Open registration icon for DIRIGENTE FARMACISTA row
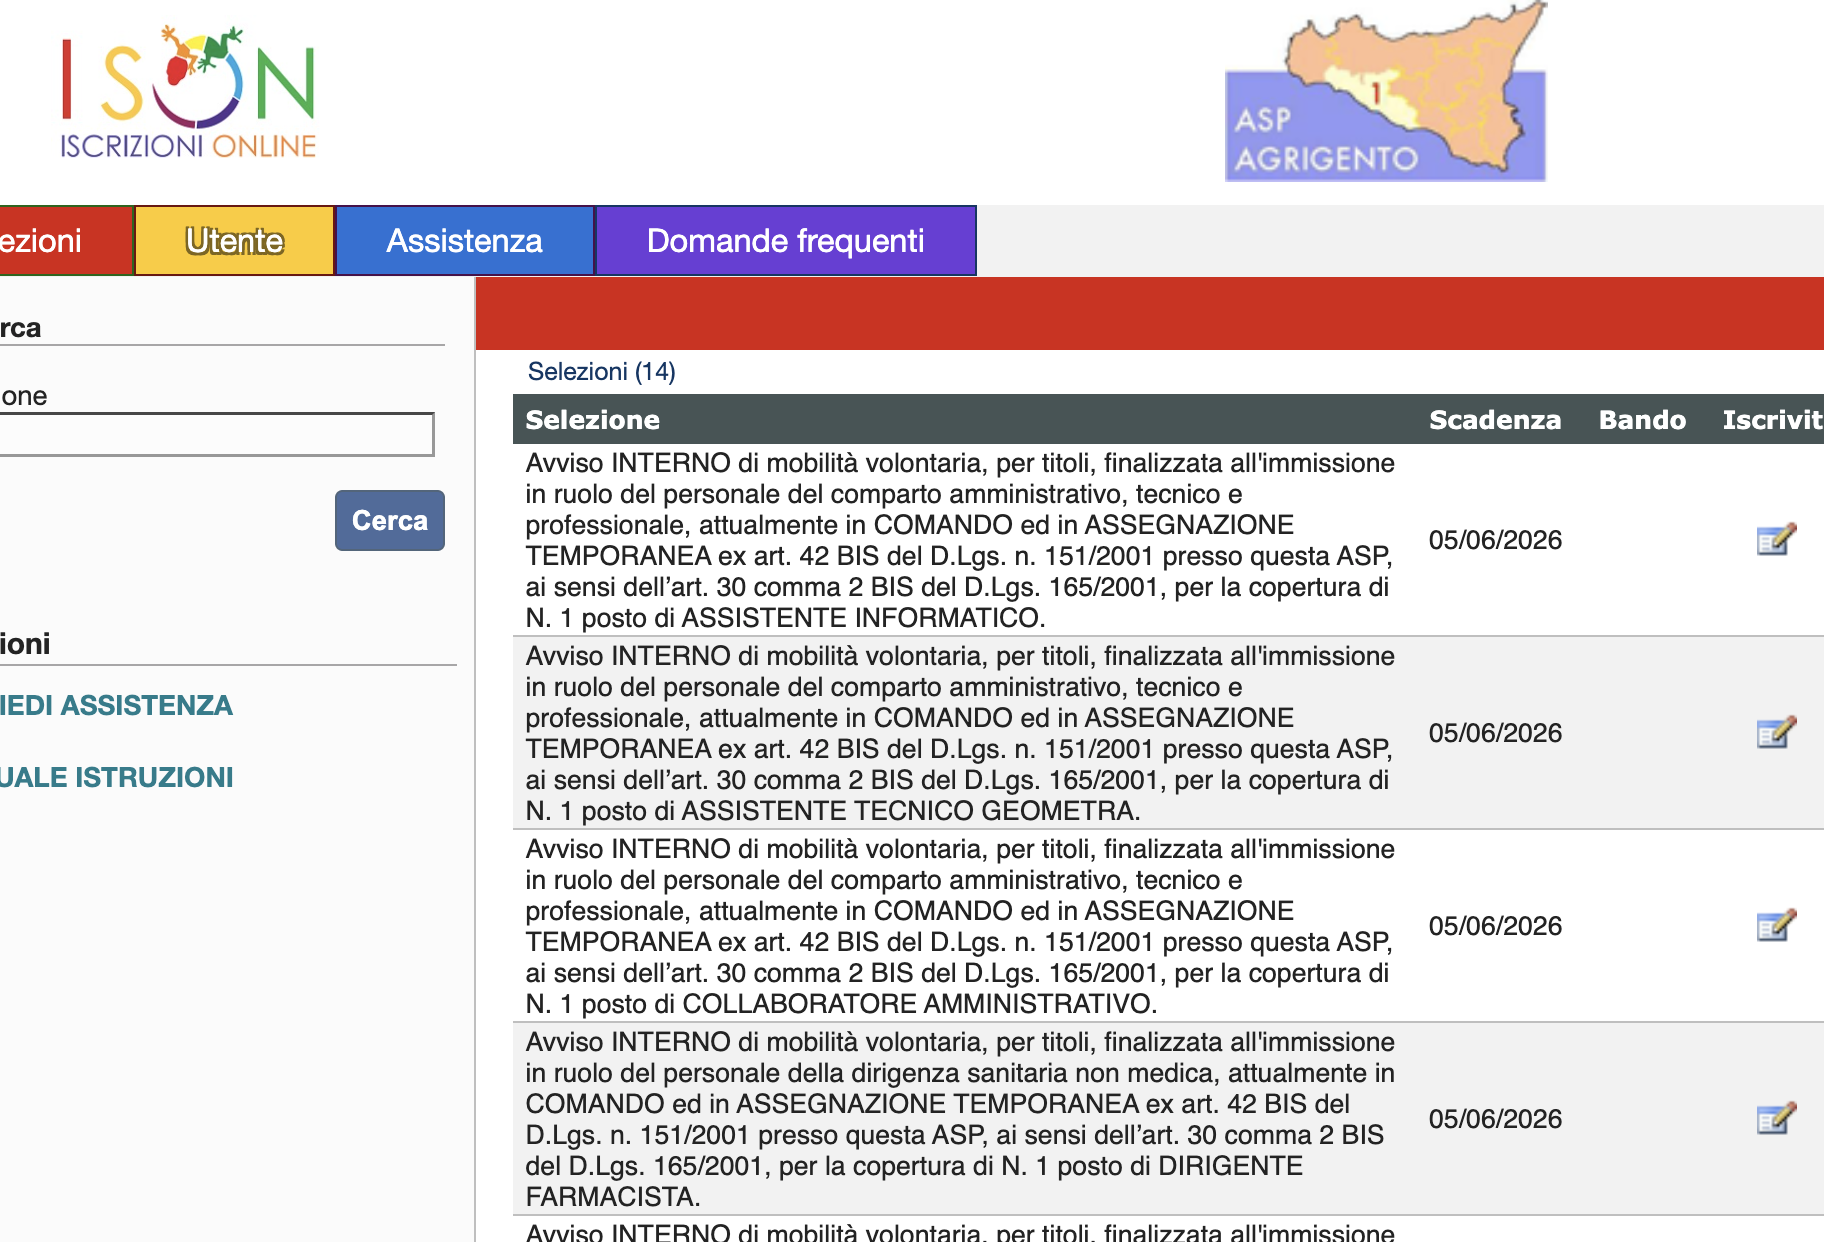This screenshot has height=1242, width=1824. coord(1776,1119)
